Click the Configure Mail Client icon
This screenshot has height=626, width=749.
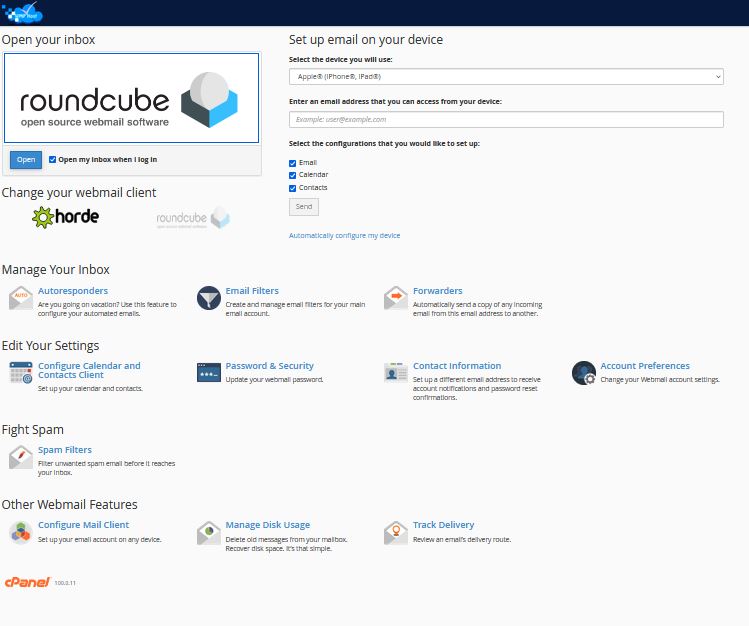(21, 532)
